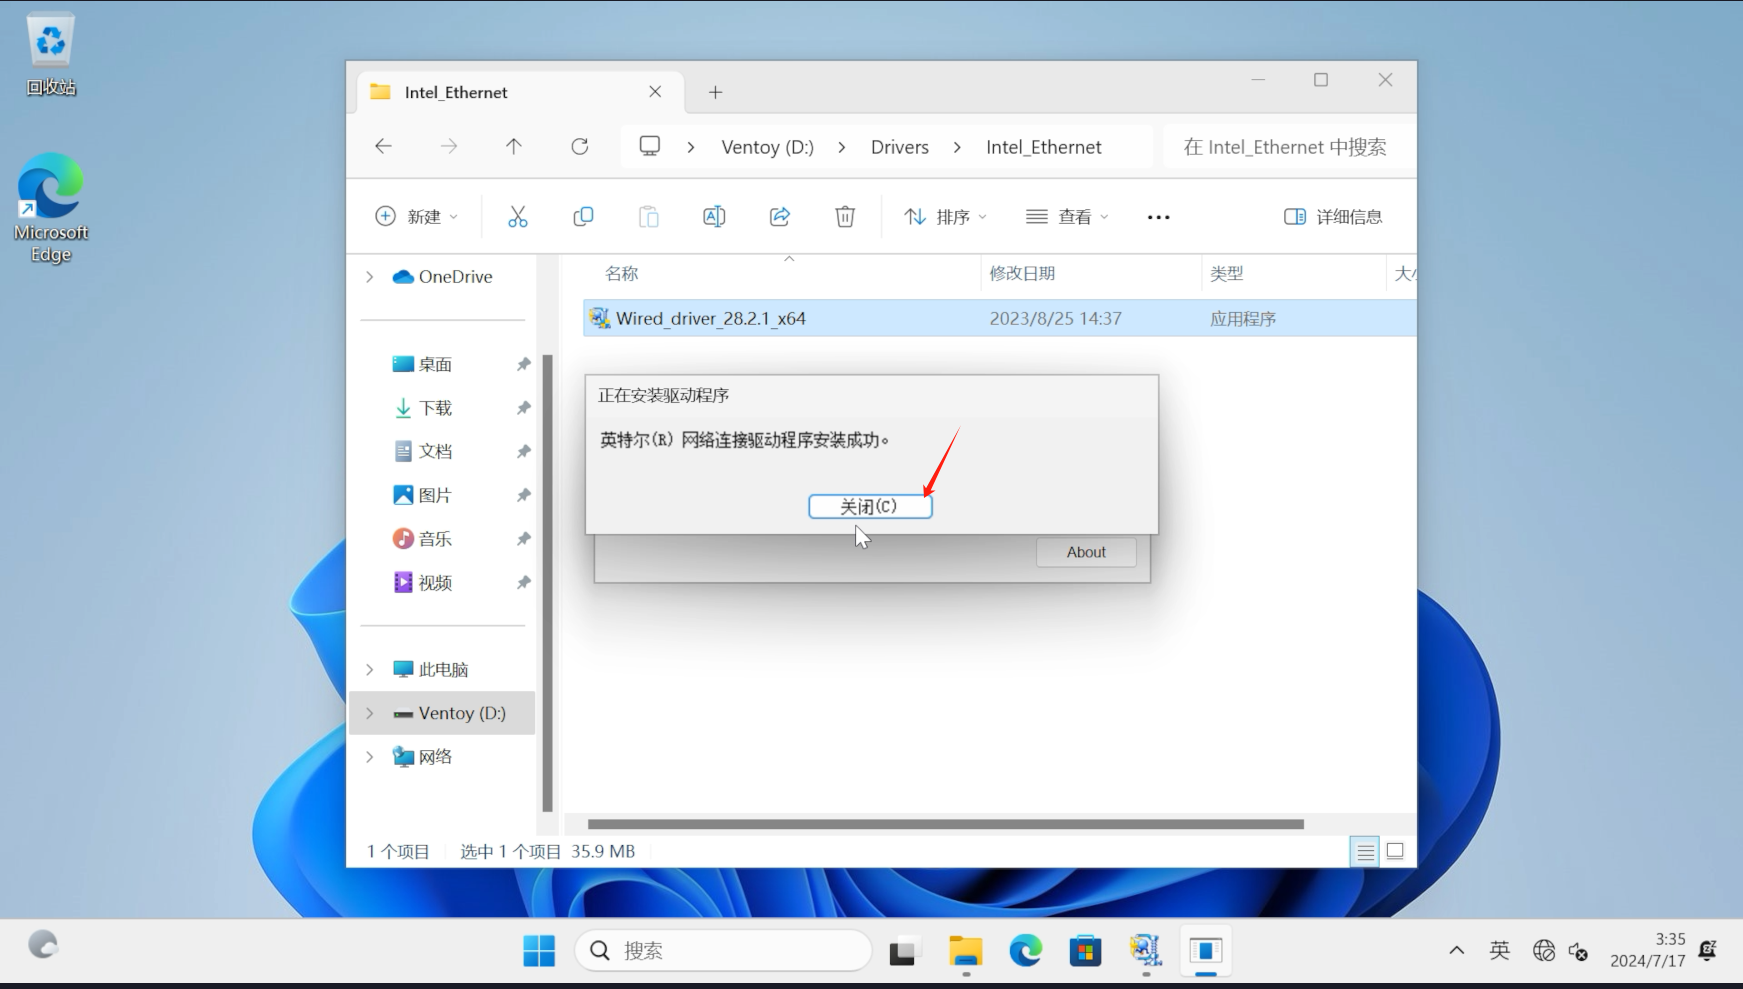This screenshot has width=1743, height=989.
Task: Click Intel_Ethernet in the breadcrumb path
Action: 1043,147
